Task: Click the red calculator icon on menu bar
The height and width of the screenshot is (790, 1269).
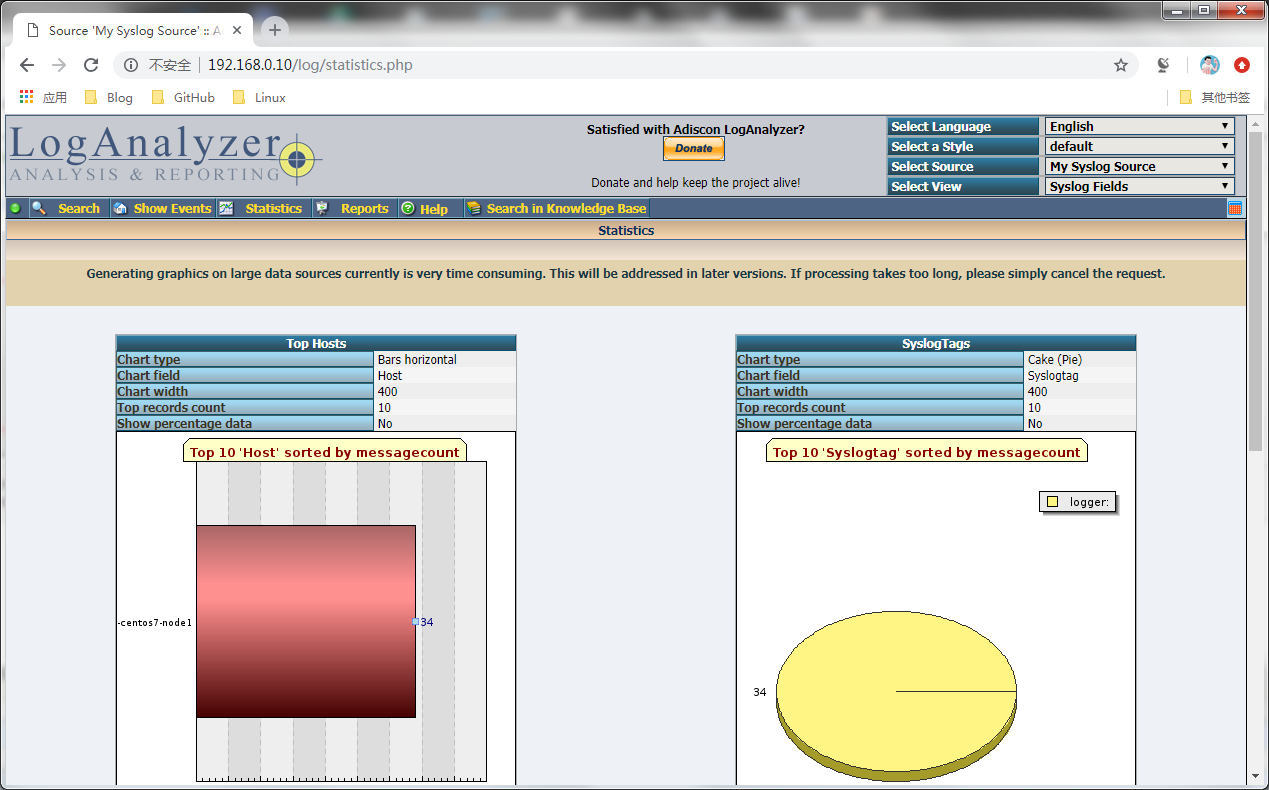Action: pos(1235,208)
